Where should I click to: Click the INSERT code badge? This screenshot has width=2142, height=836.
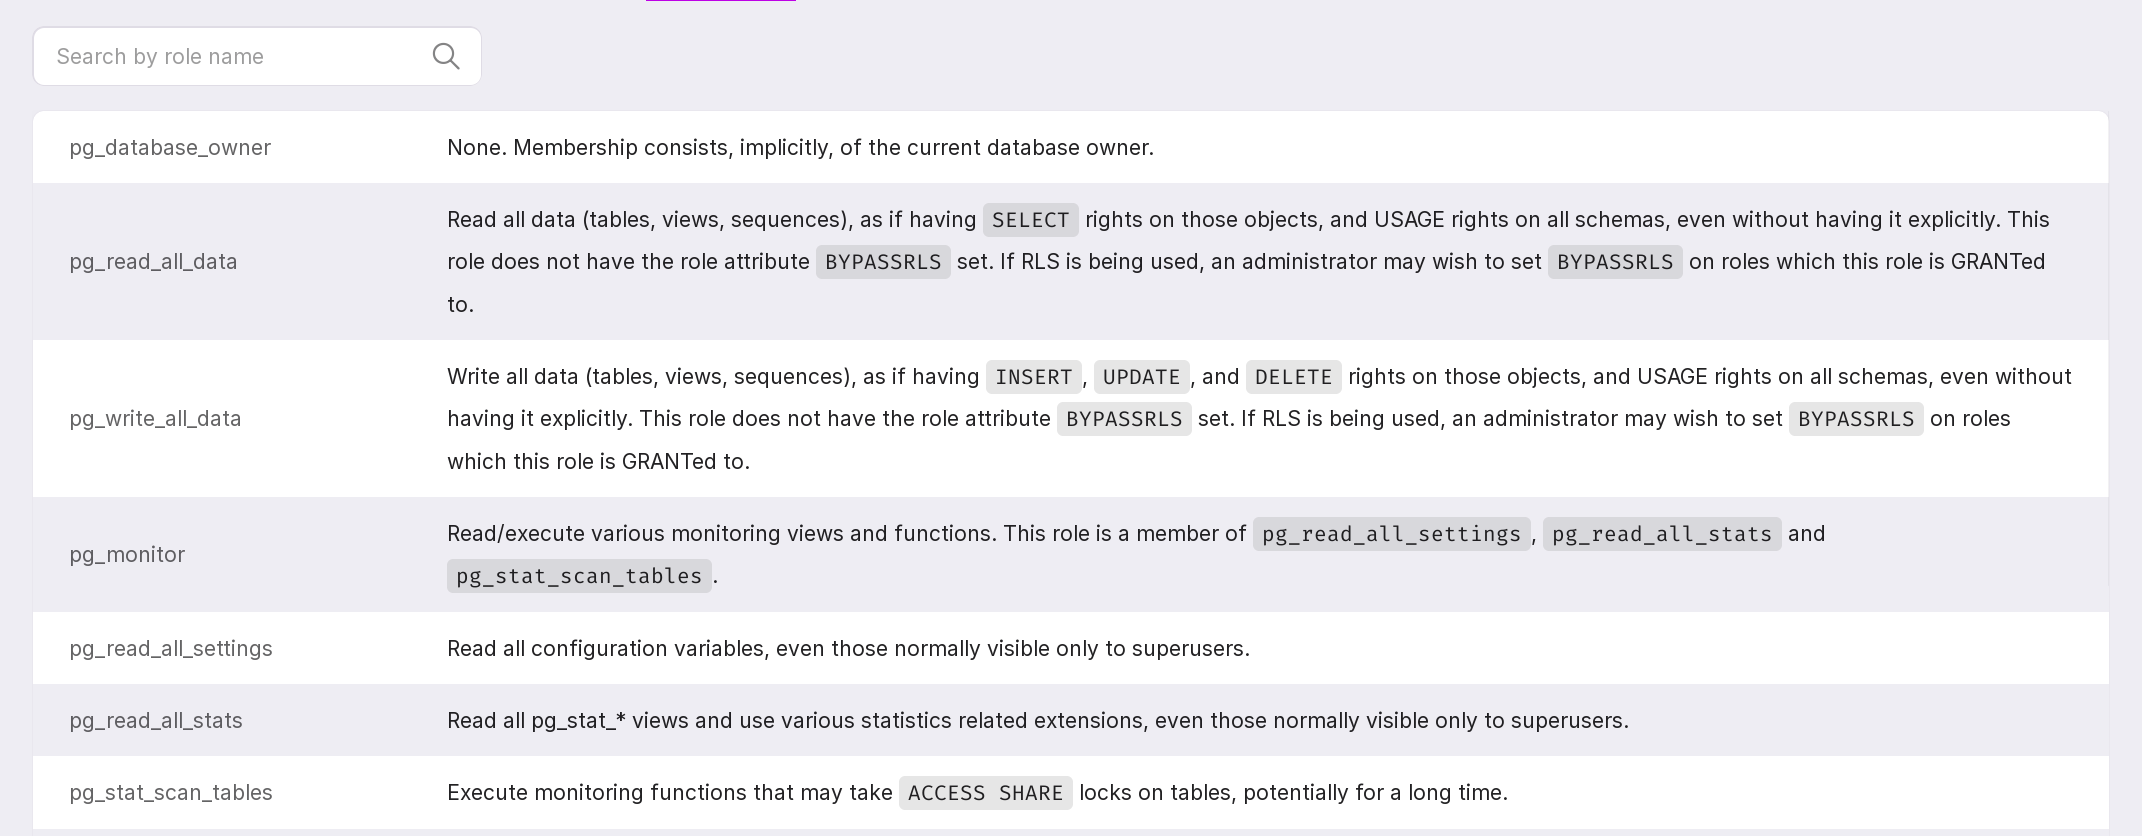[x=1033, y=377]
